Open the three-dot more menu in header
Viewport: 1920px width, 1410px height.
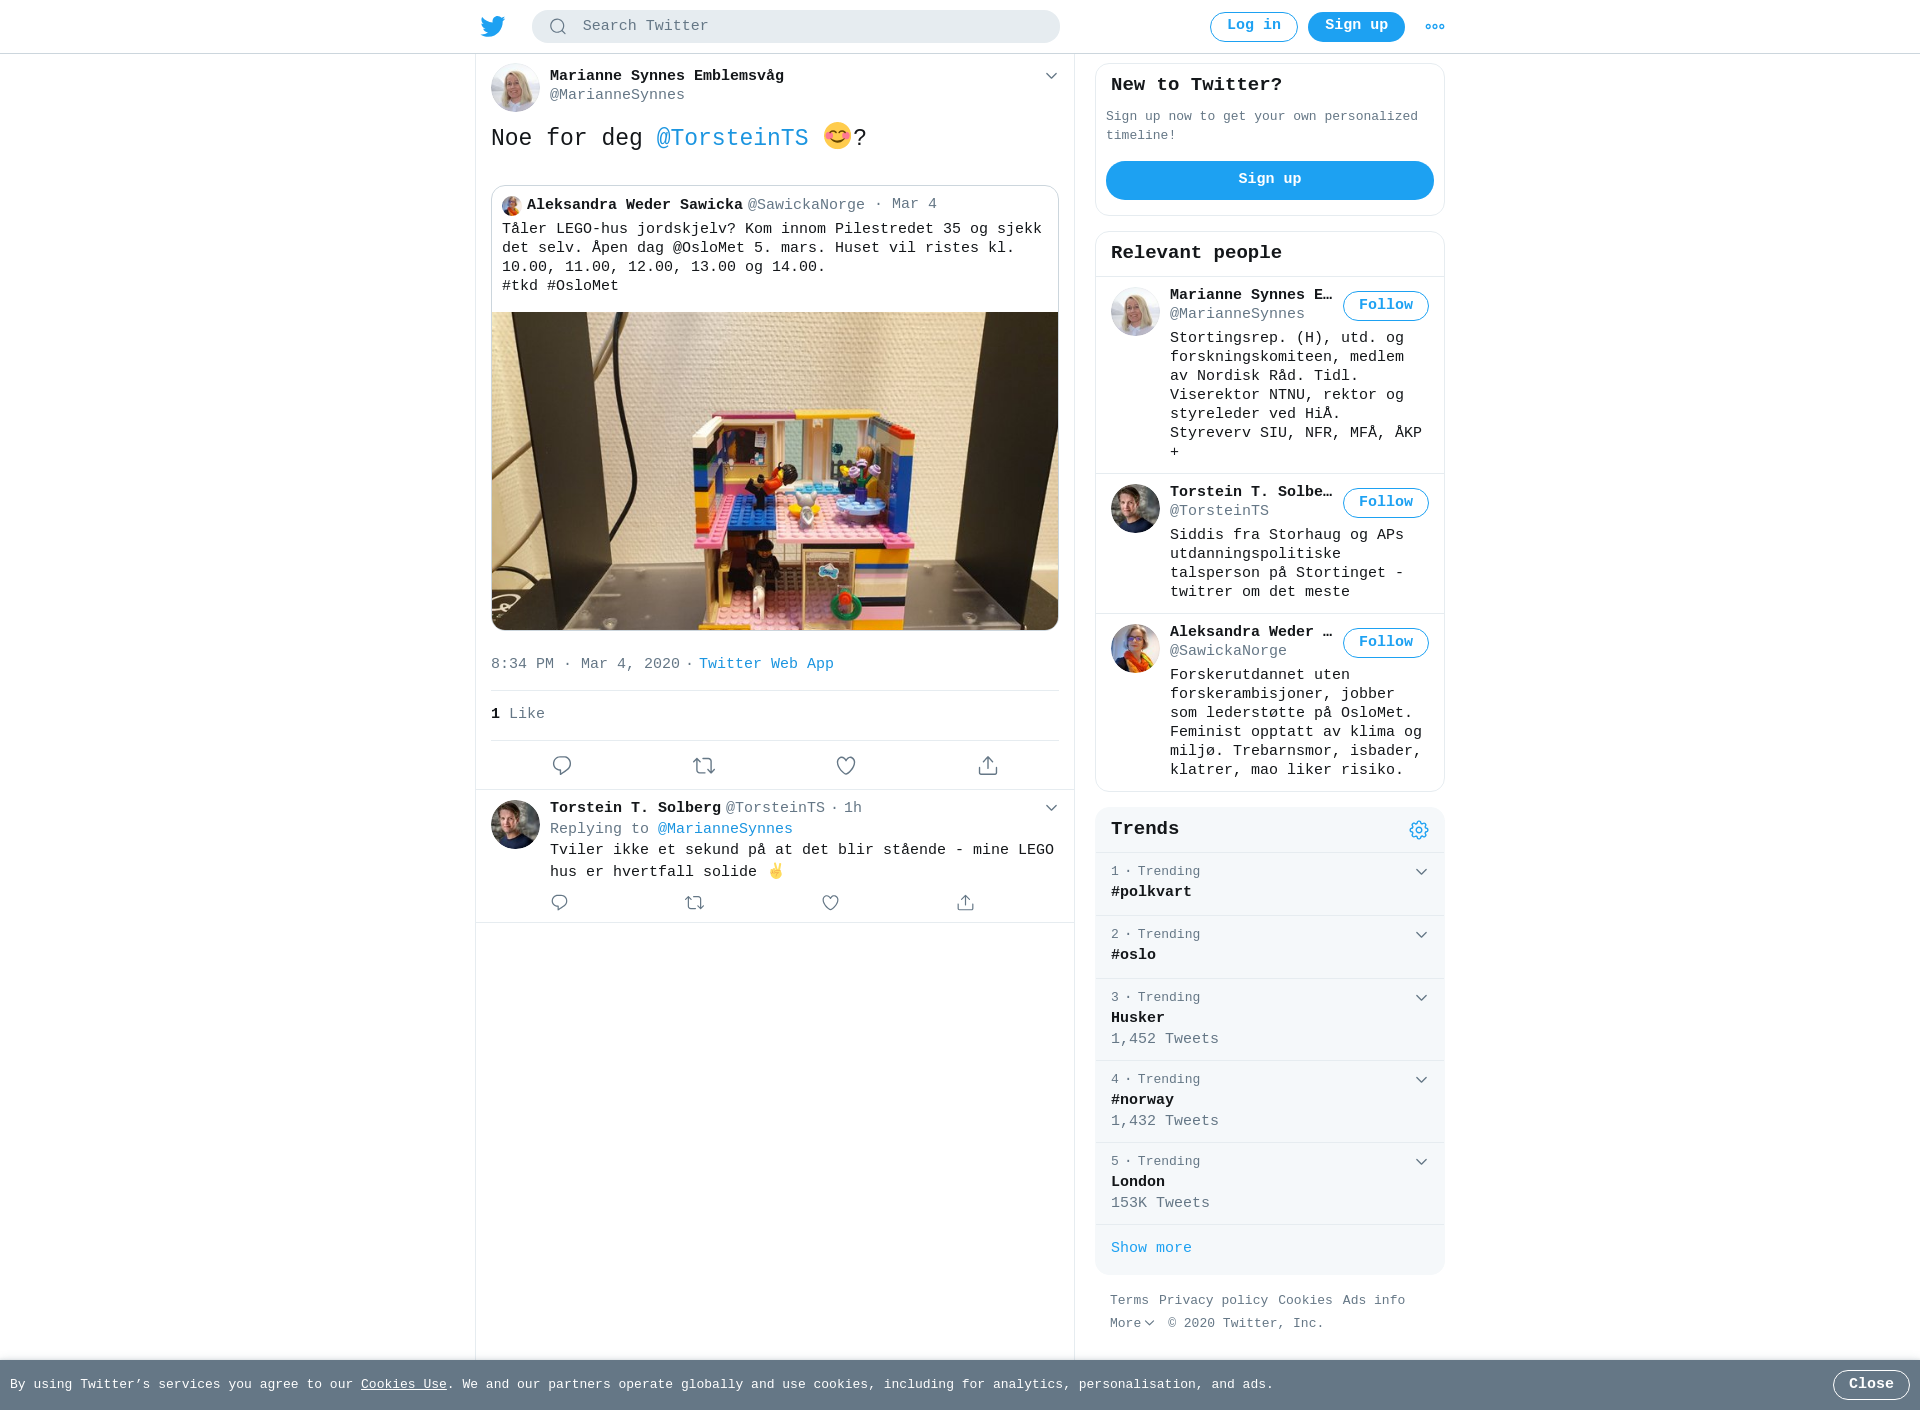tap(1435, 27)
